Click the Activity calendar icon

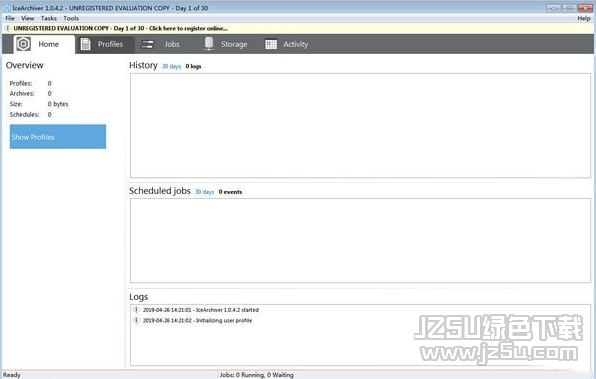tap(271, 44)
